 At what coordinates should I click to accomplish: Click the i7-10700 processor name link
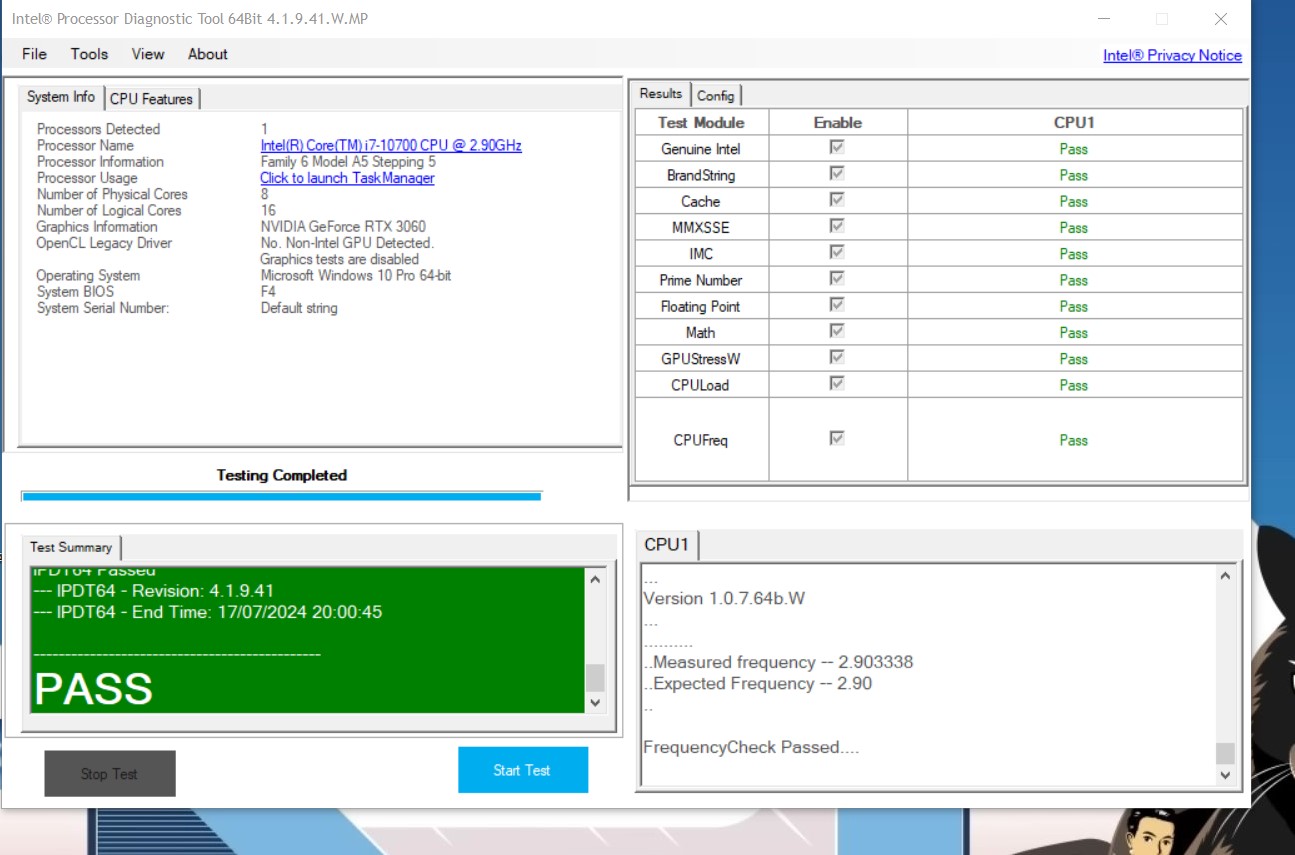pos(391,145)
